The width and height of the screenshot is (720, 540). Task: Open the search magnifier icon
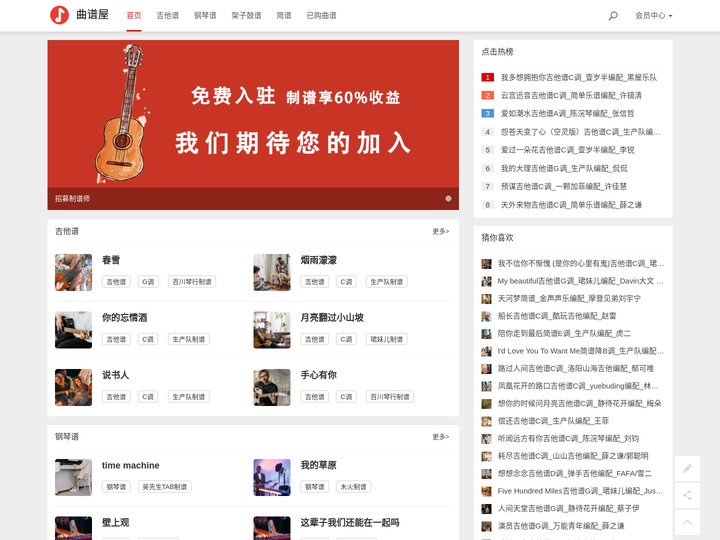point(613,16)
